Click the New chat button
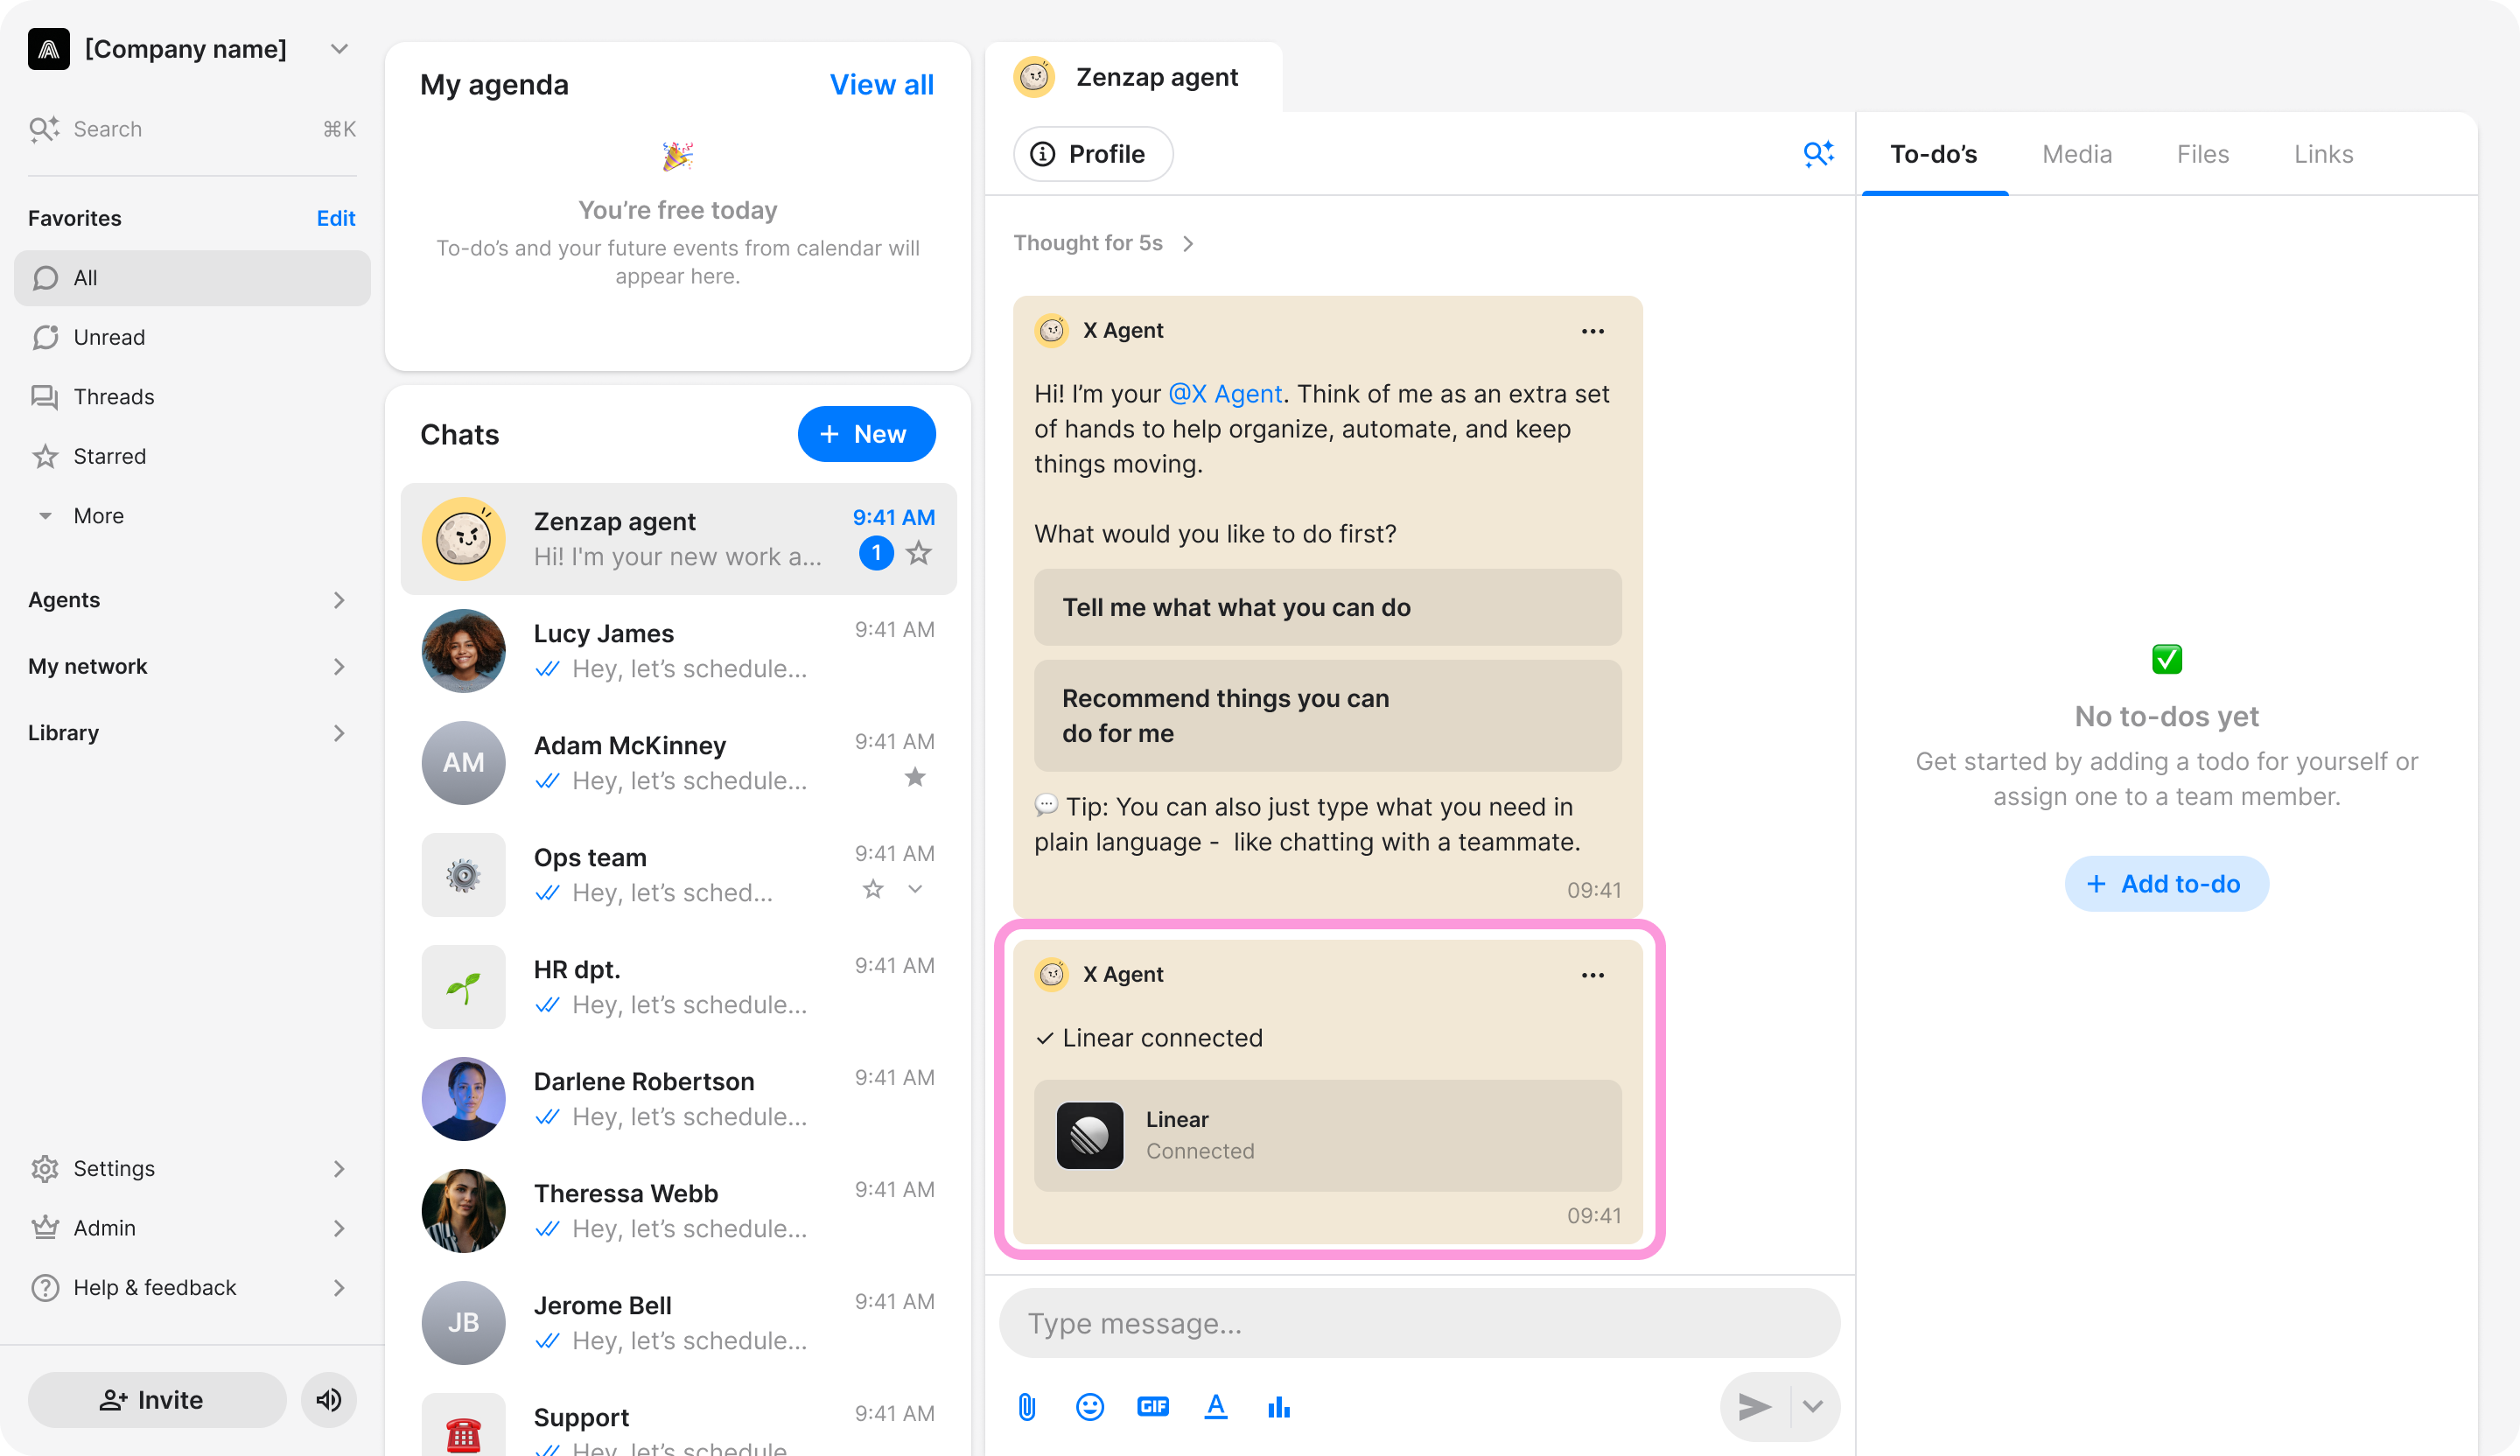 (866, 434)
